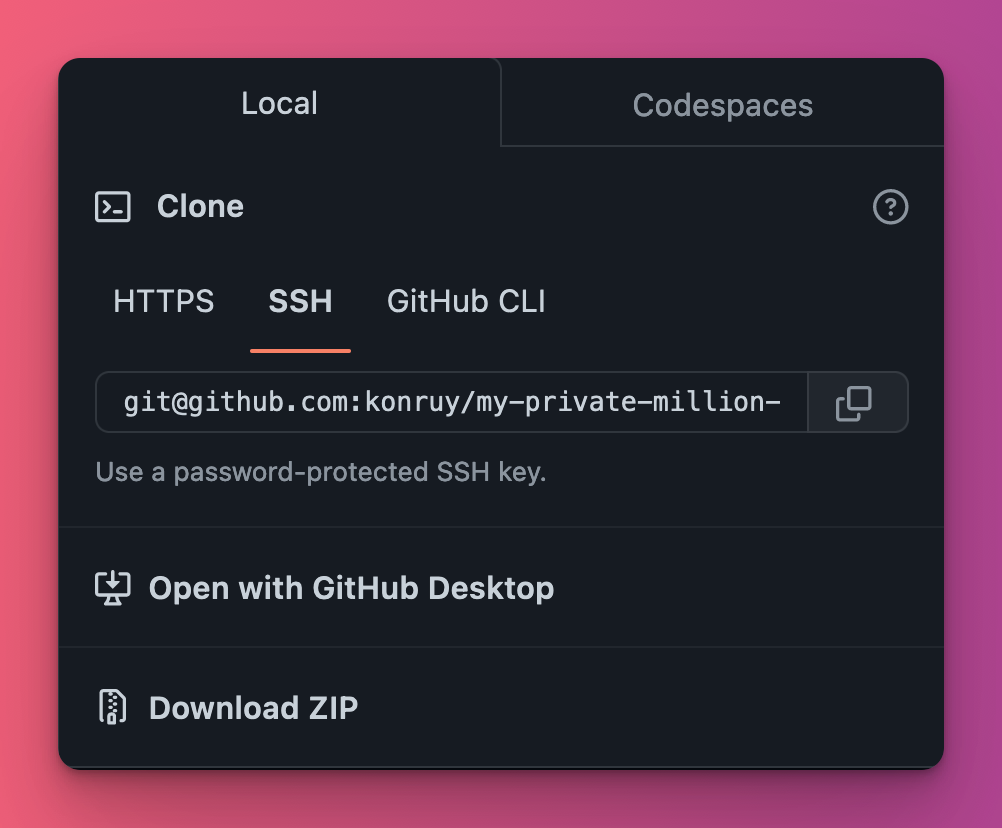Open the Codespaces tab

(x=723, y=105)
